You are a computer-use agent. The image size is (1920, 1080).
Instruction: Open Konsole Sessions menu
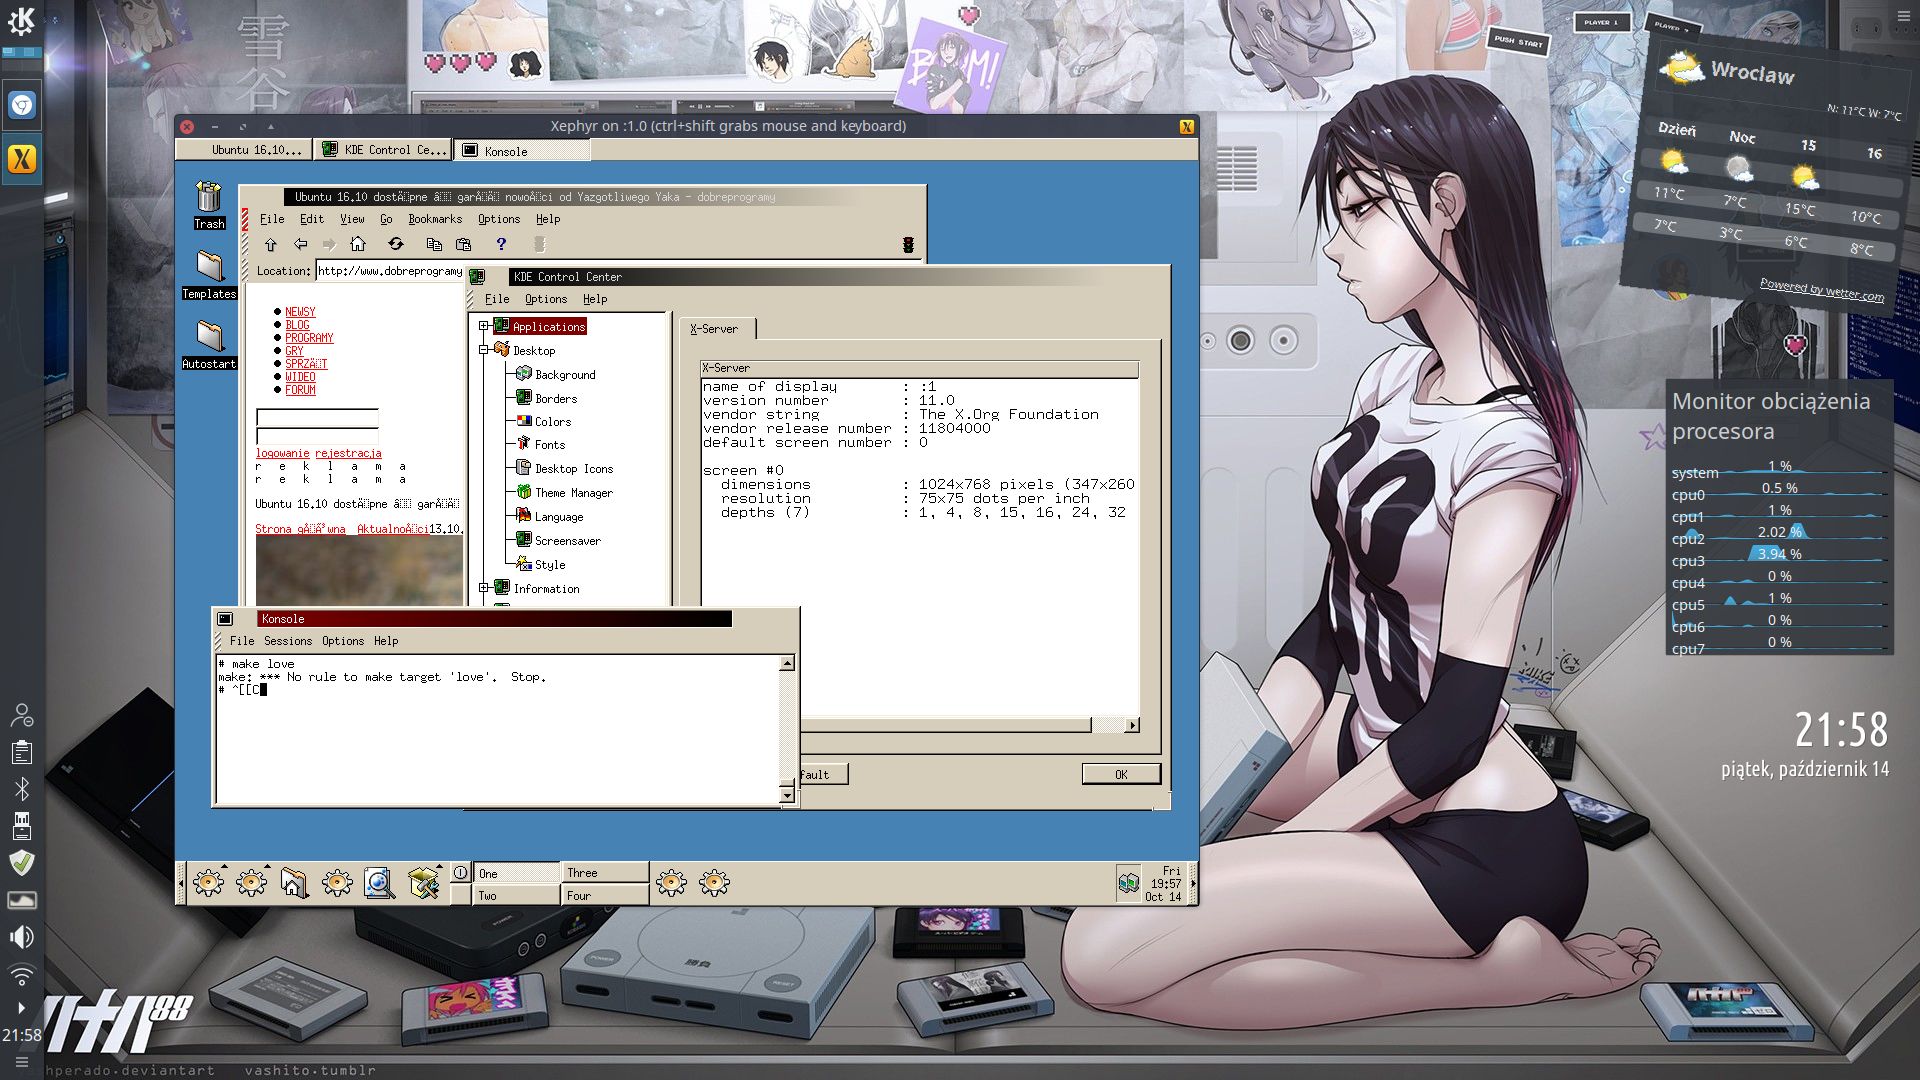[x=288, y=641]
